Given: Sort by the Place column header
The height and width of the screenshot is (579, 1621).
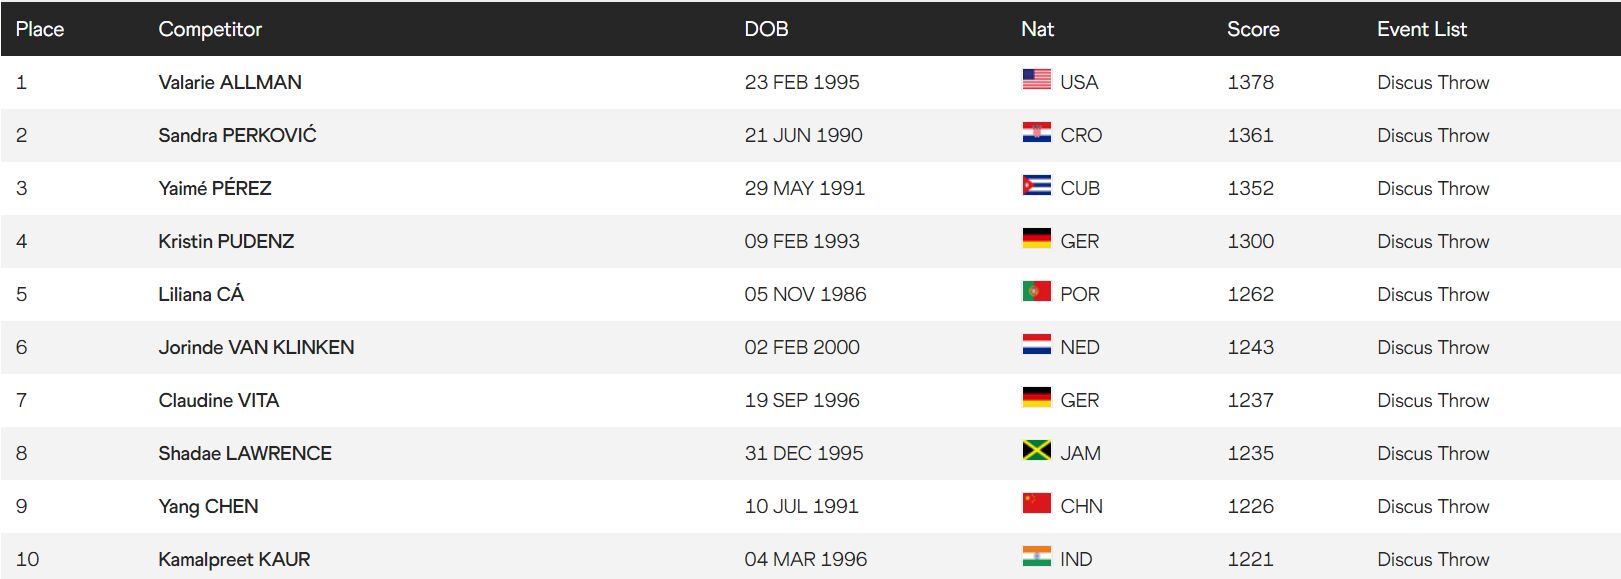Looking at the screenshot, I should coord(40,29).
